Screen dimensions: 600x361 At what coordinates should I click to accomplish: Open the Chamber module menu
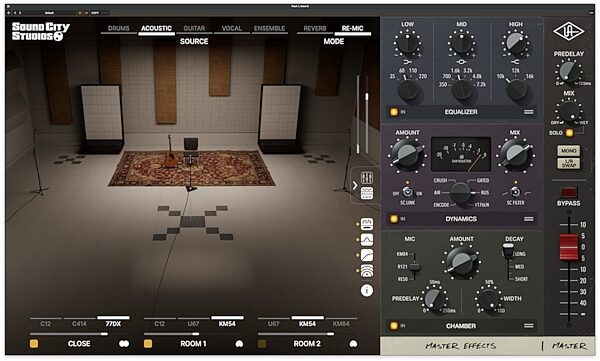[528, 326]
